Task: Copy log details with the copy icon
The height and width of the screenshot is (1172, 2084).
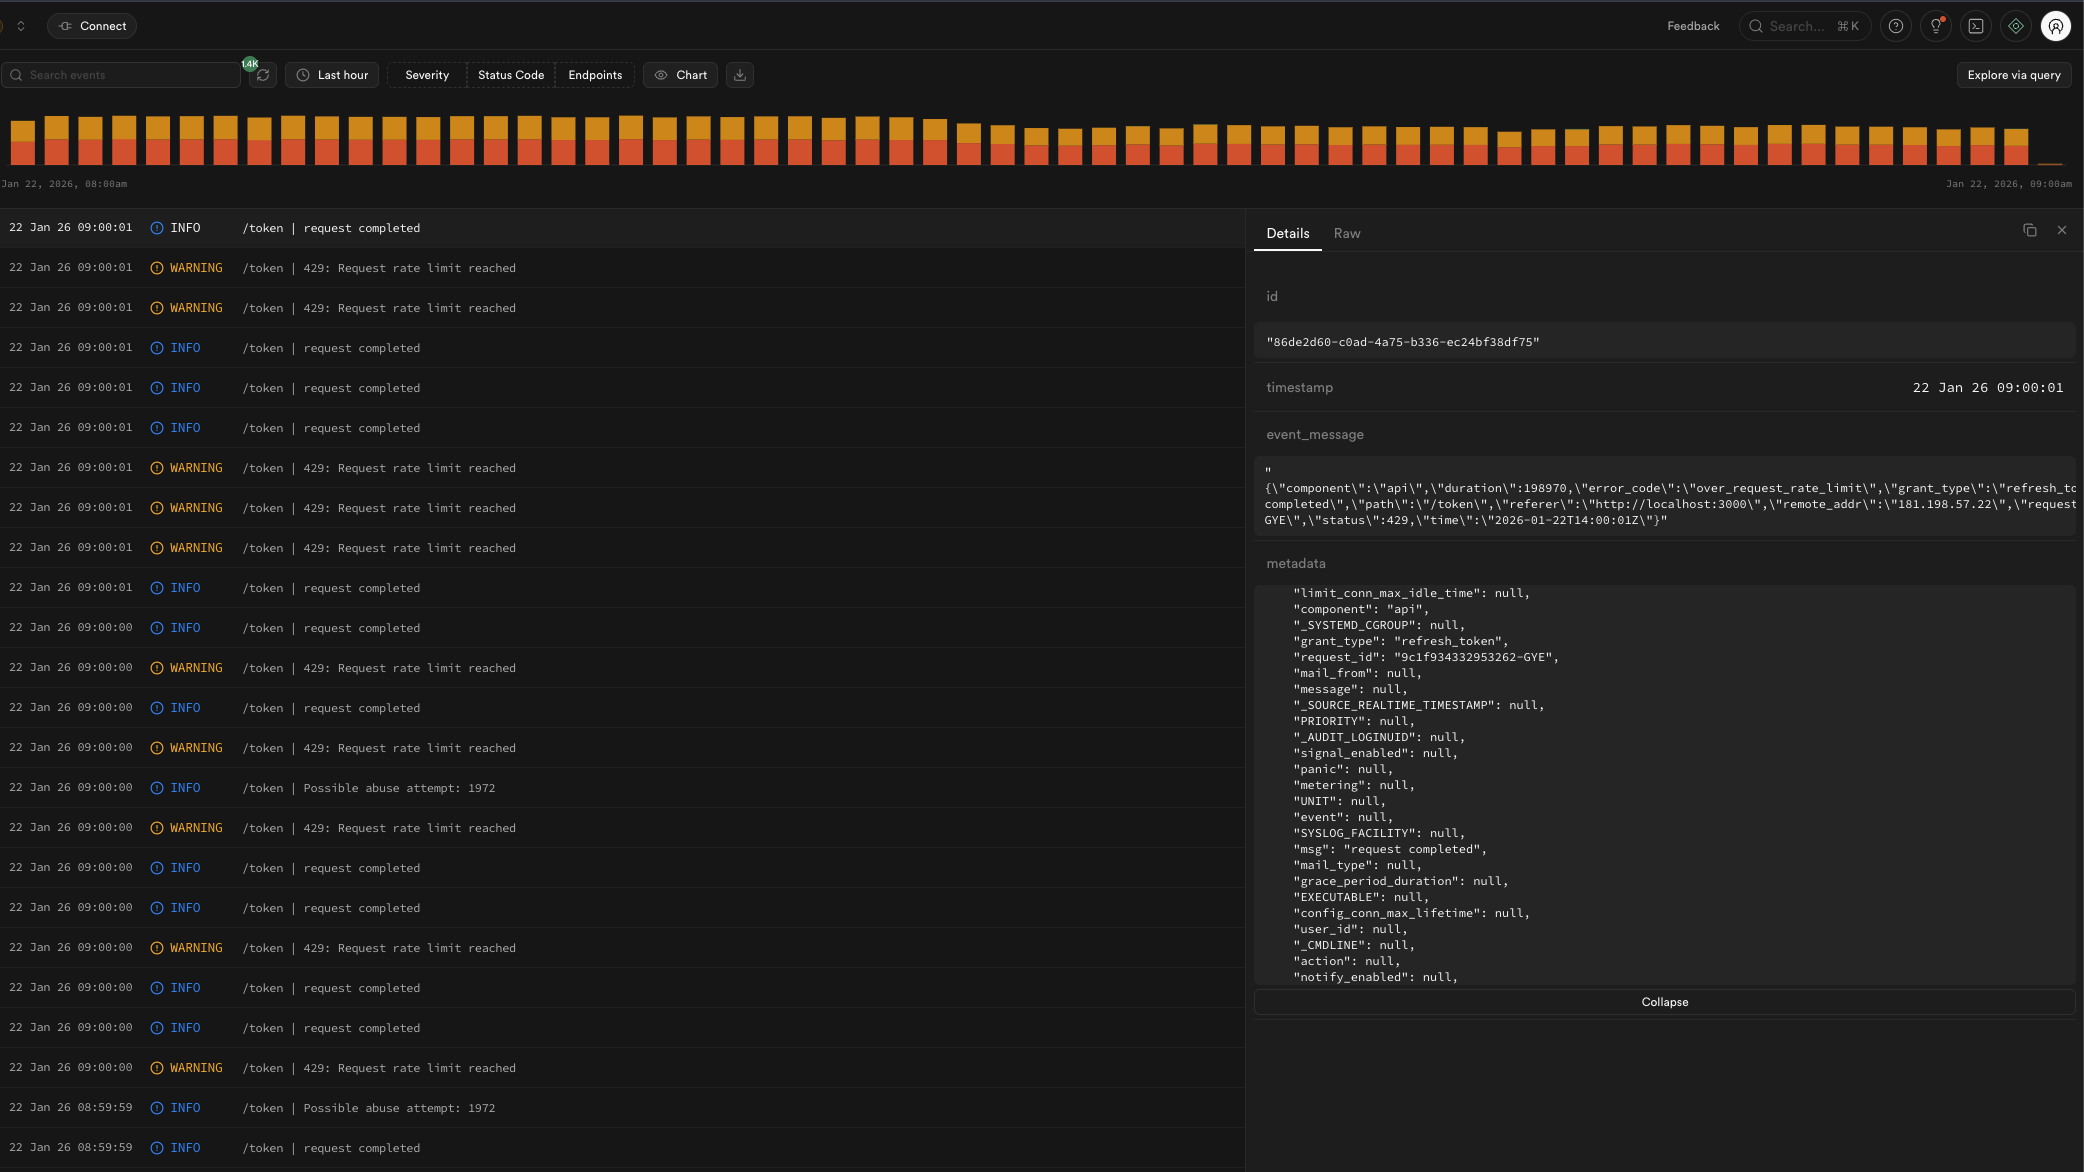Action: [x=2029, y=230]
